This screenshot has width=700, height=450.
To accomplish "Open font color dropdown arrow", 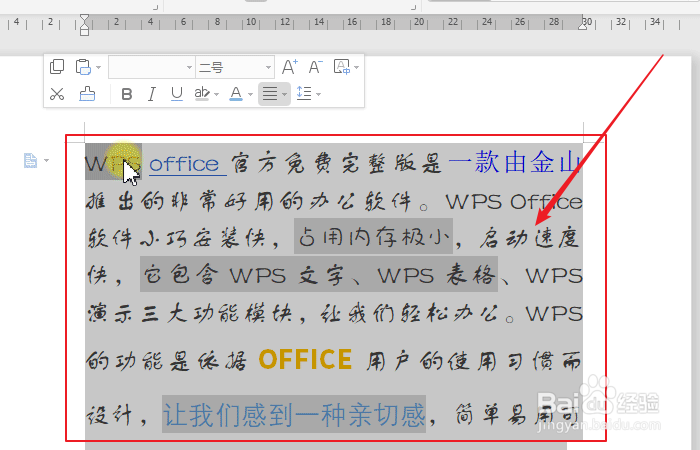I will point(250,94).
